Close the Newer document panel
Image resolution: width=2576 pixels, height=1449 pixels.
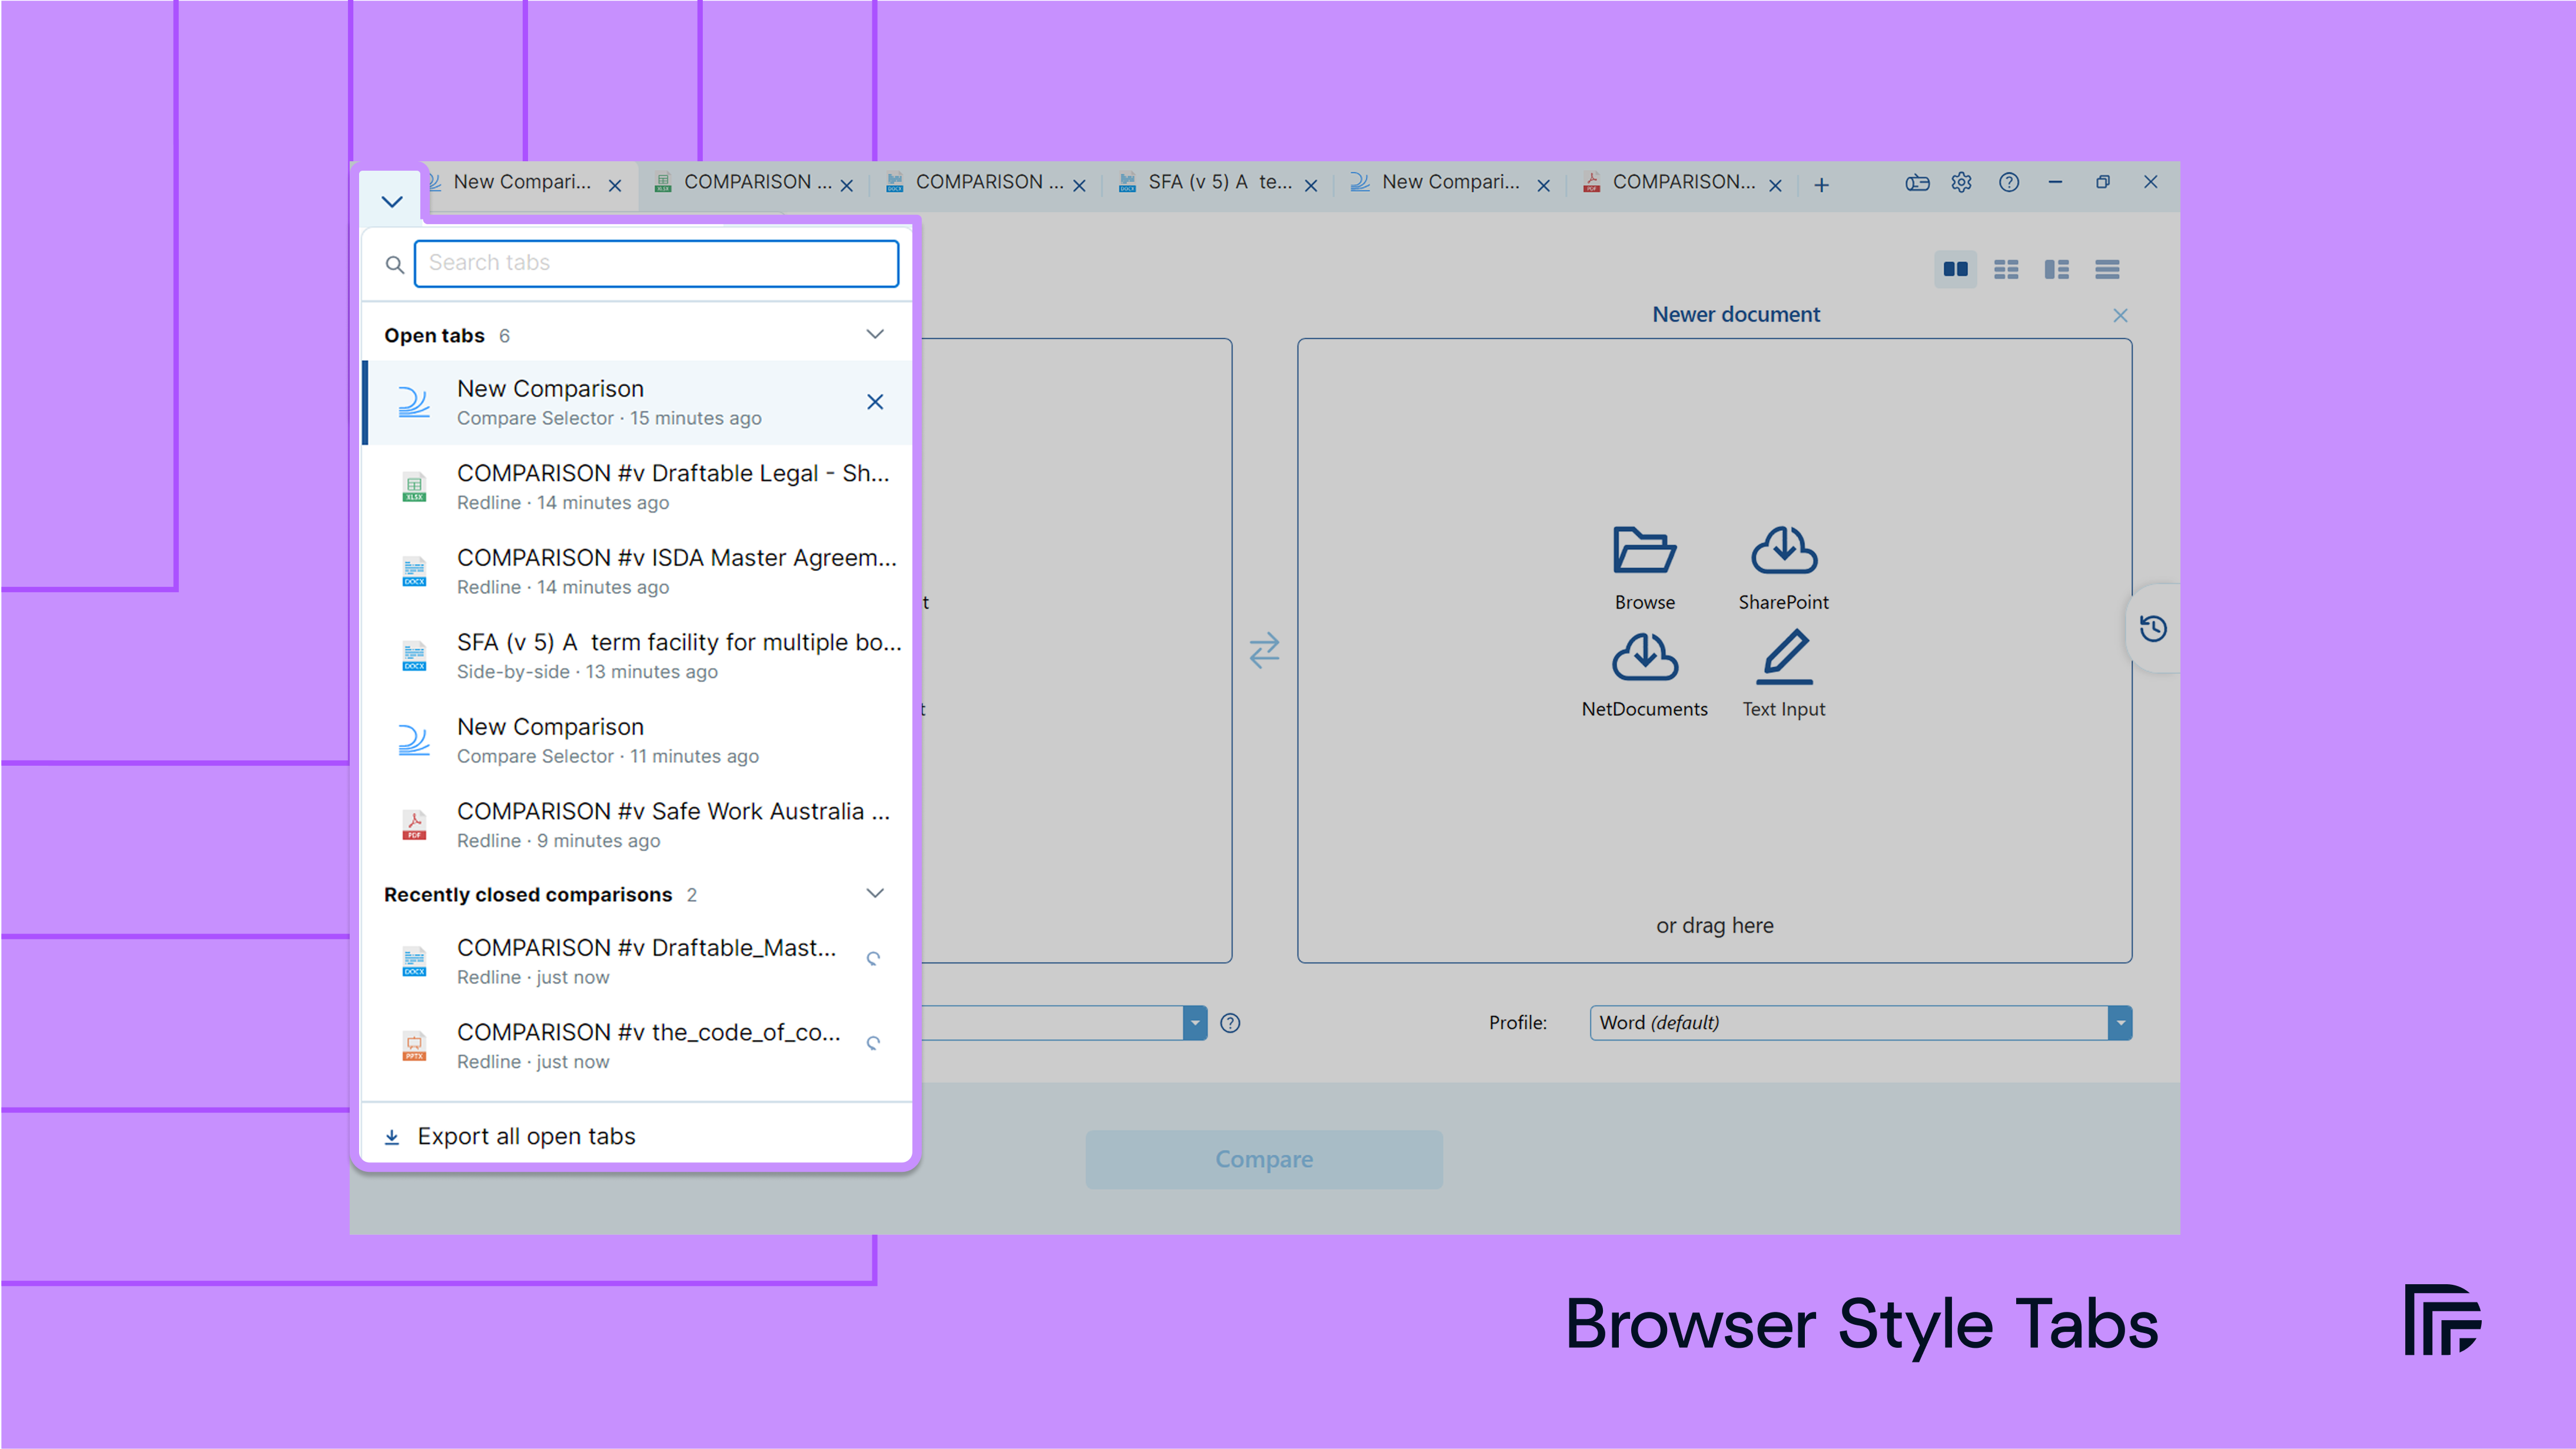click(2120, 316)
